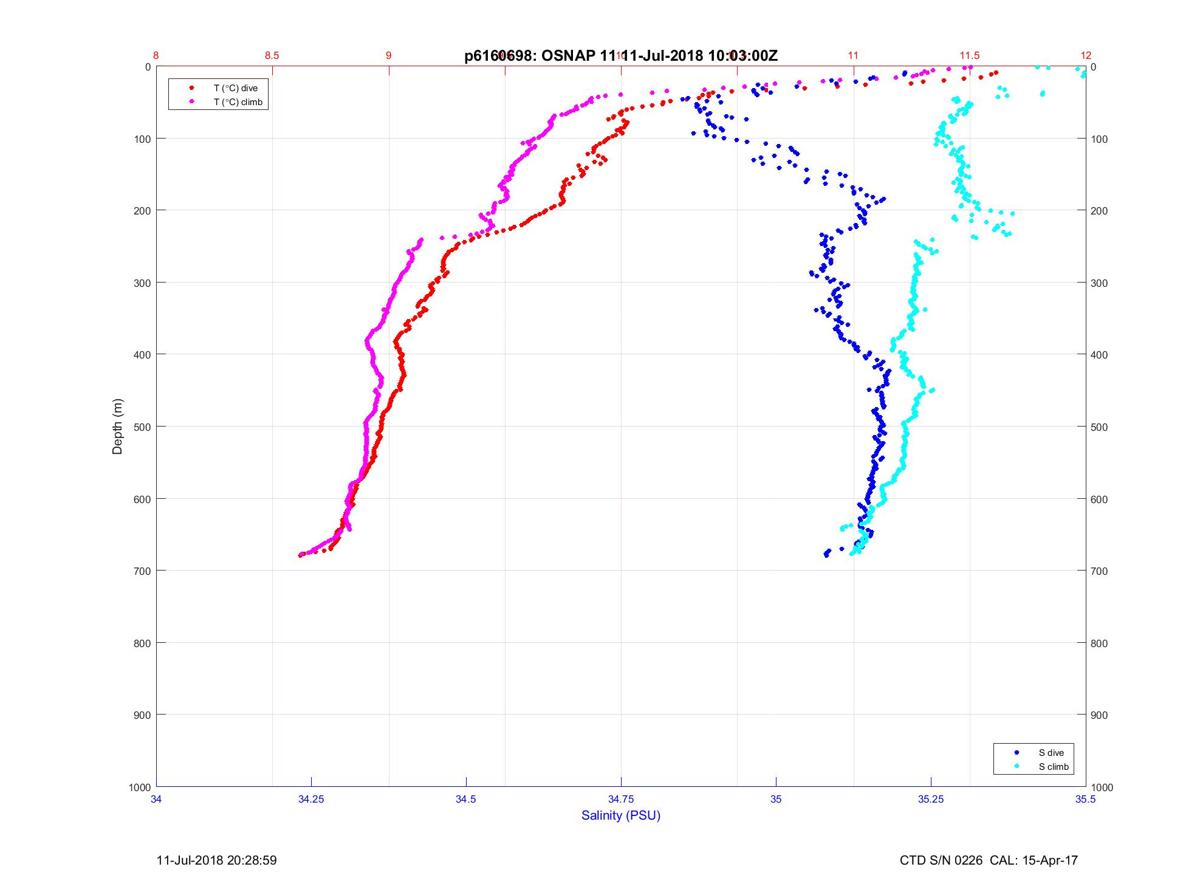Viewport: 1200px width, 885px height.
Task: Click salinity tick label '34.5'
Action: coord(466,799)
